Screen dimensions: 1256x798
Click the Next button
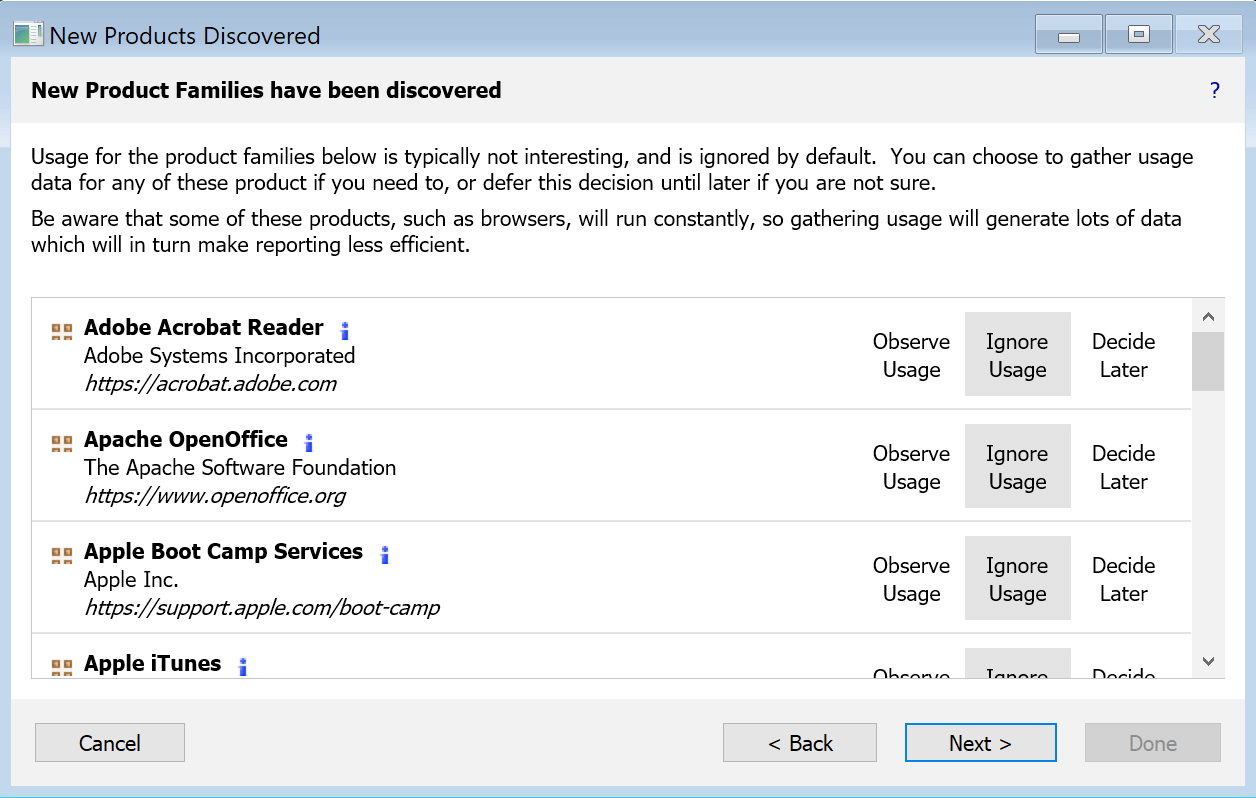point(980,743)
